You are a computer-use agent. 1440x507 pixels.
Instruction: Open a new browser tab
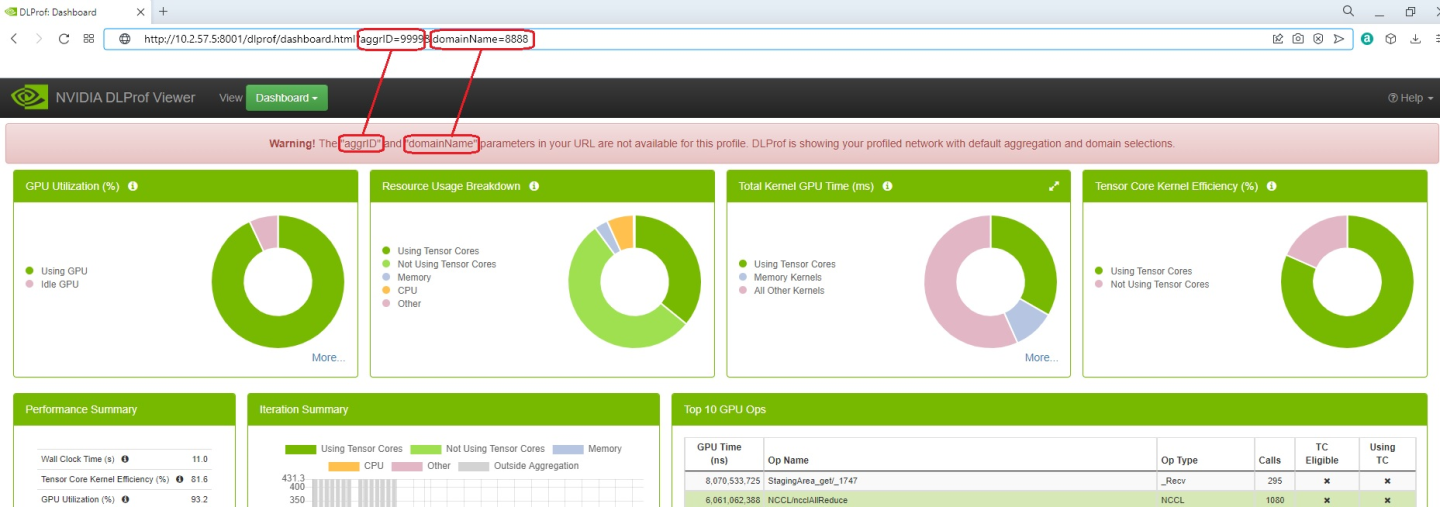[163, 11]
